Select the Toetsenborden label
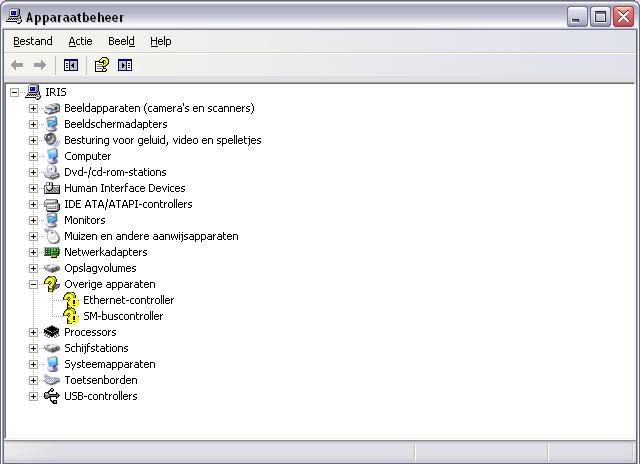Viewport: 640px width, 464px height. pos(101,380)
